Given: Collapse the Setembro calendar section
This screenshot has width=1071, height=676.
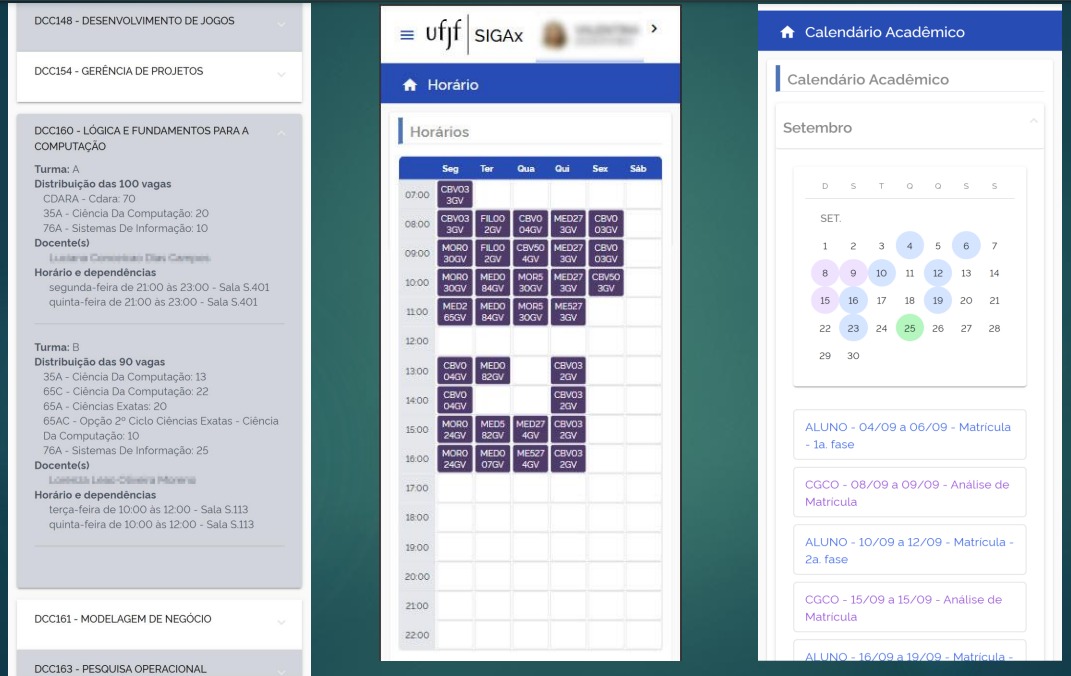Looking at the screenshot, I should (1033, 121).
